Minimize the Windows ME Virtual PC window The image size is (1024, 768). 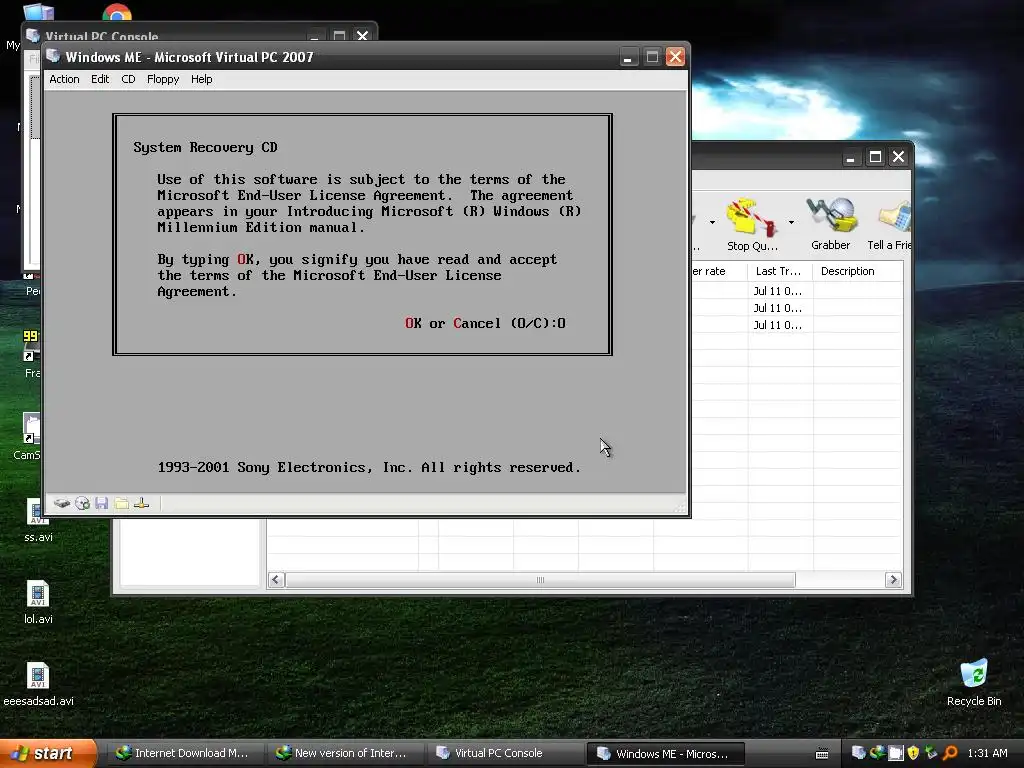pos(628,57)
